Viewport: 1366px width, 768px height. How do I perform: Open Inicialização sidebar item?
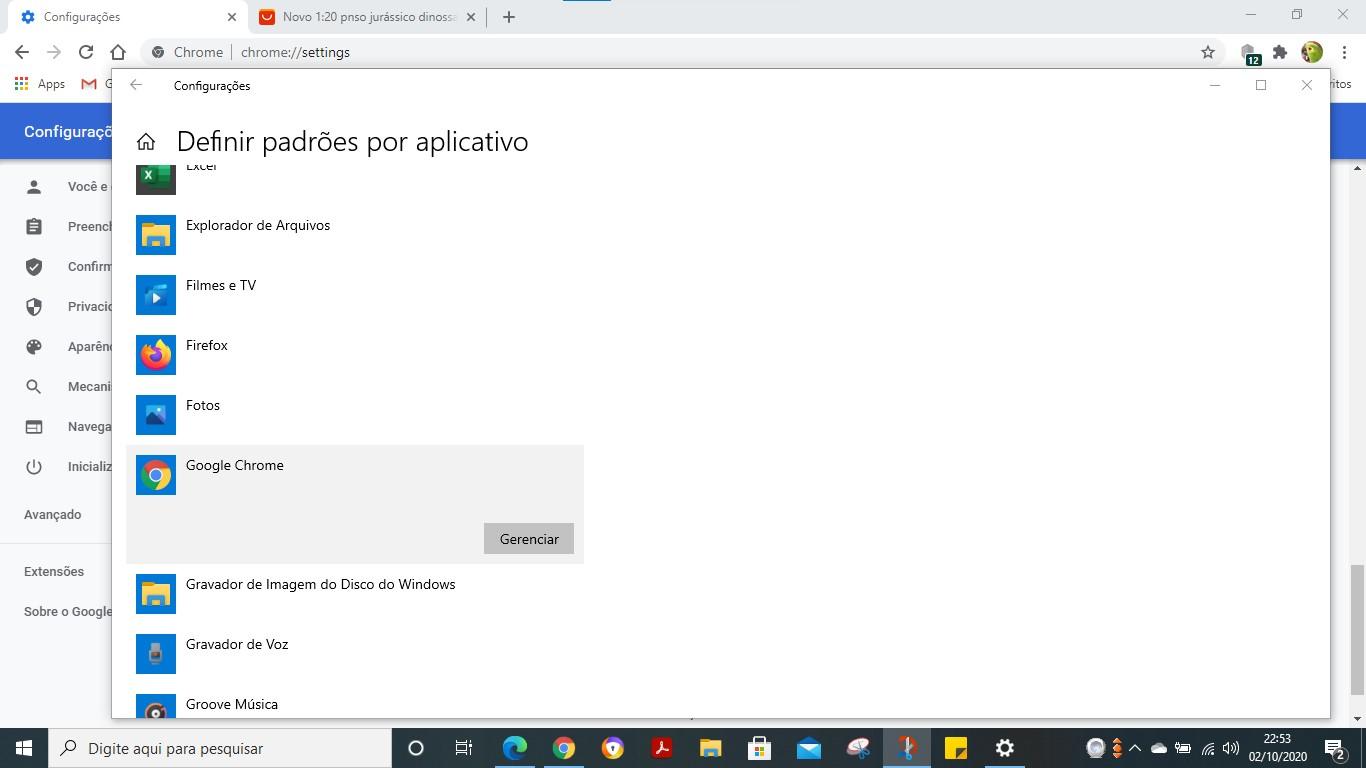[x=56, y=467]
